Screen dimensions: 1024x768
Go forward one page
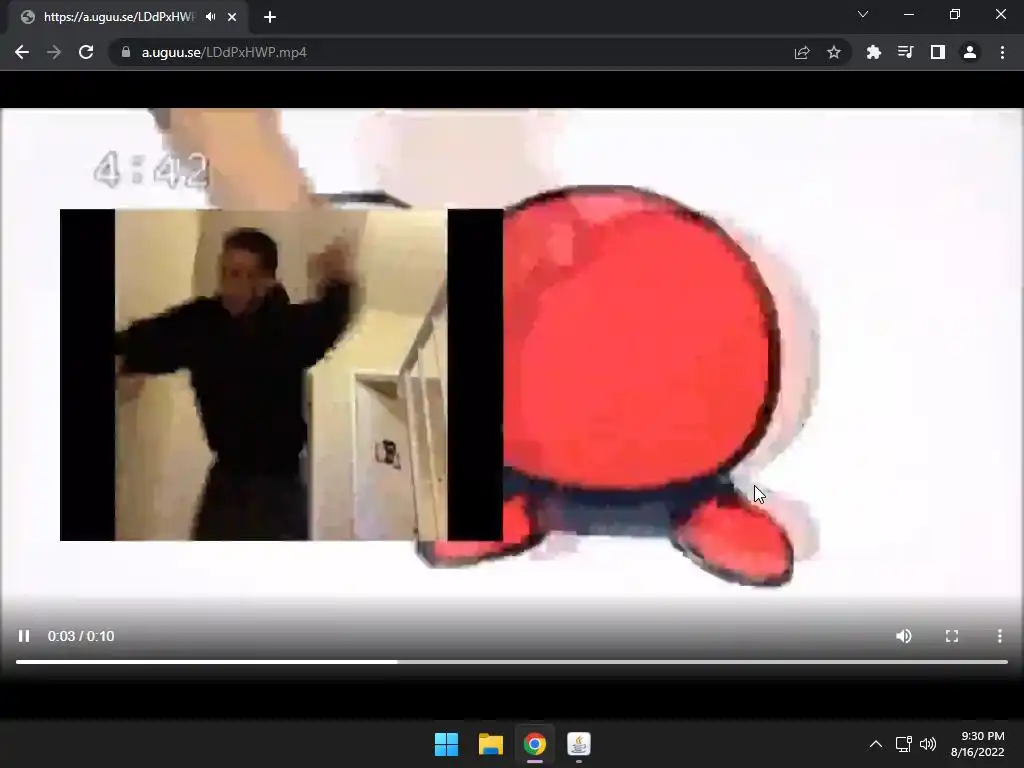point(54,52)
